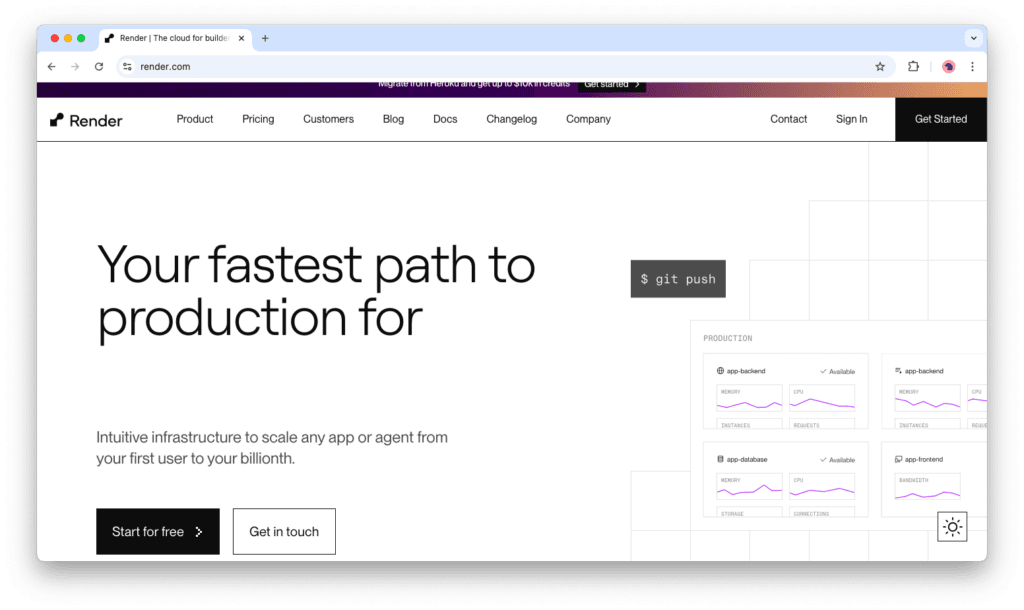Viewport: 1024px width, 610px height.
Task: Open the Docs link
Action: [445, 119]
